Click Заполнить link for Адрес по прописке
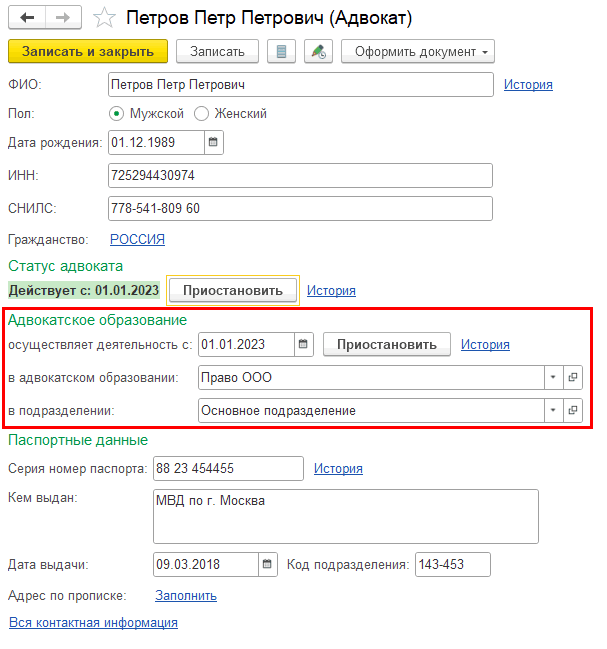Screen dimensions: 607x649 [x=185, y=595]
